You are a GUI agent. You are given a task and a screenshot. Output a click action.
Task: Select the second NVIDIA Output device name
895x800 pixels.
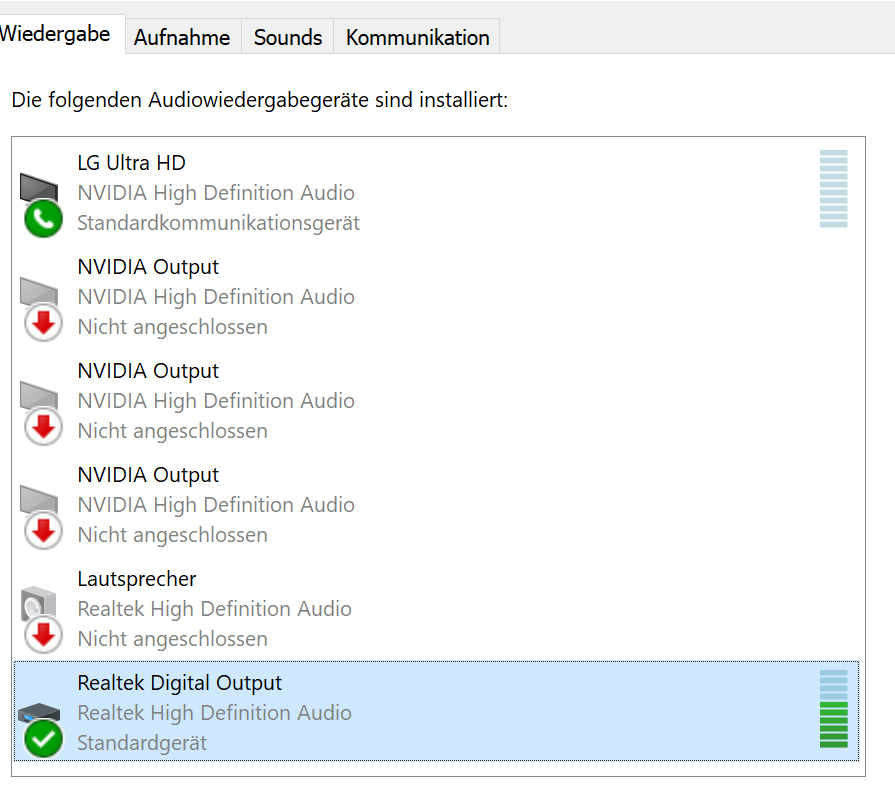click(x=148, y=371)
